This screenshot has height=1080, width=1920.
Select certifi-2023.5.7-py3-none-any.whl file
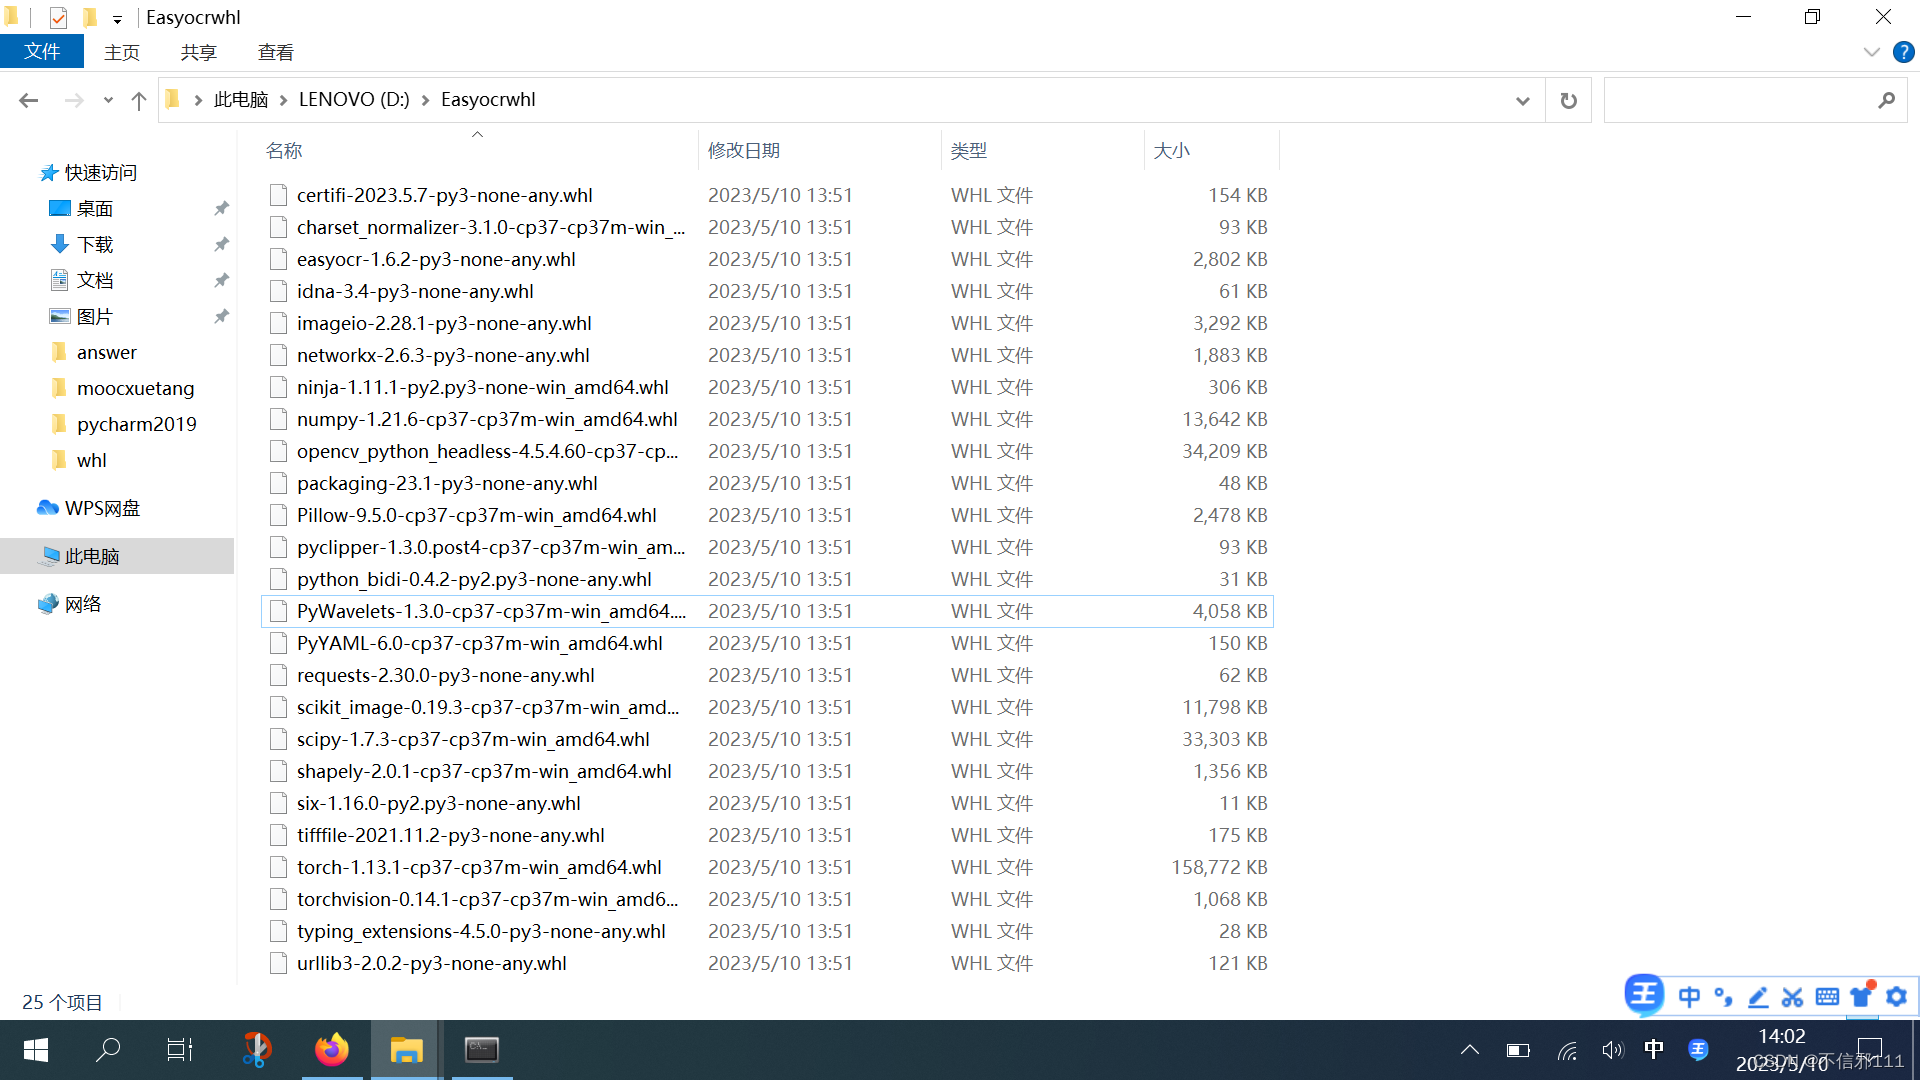[444, 195]
